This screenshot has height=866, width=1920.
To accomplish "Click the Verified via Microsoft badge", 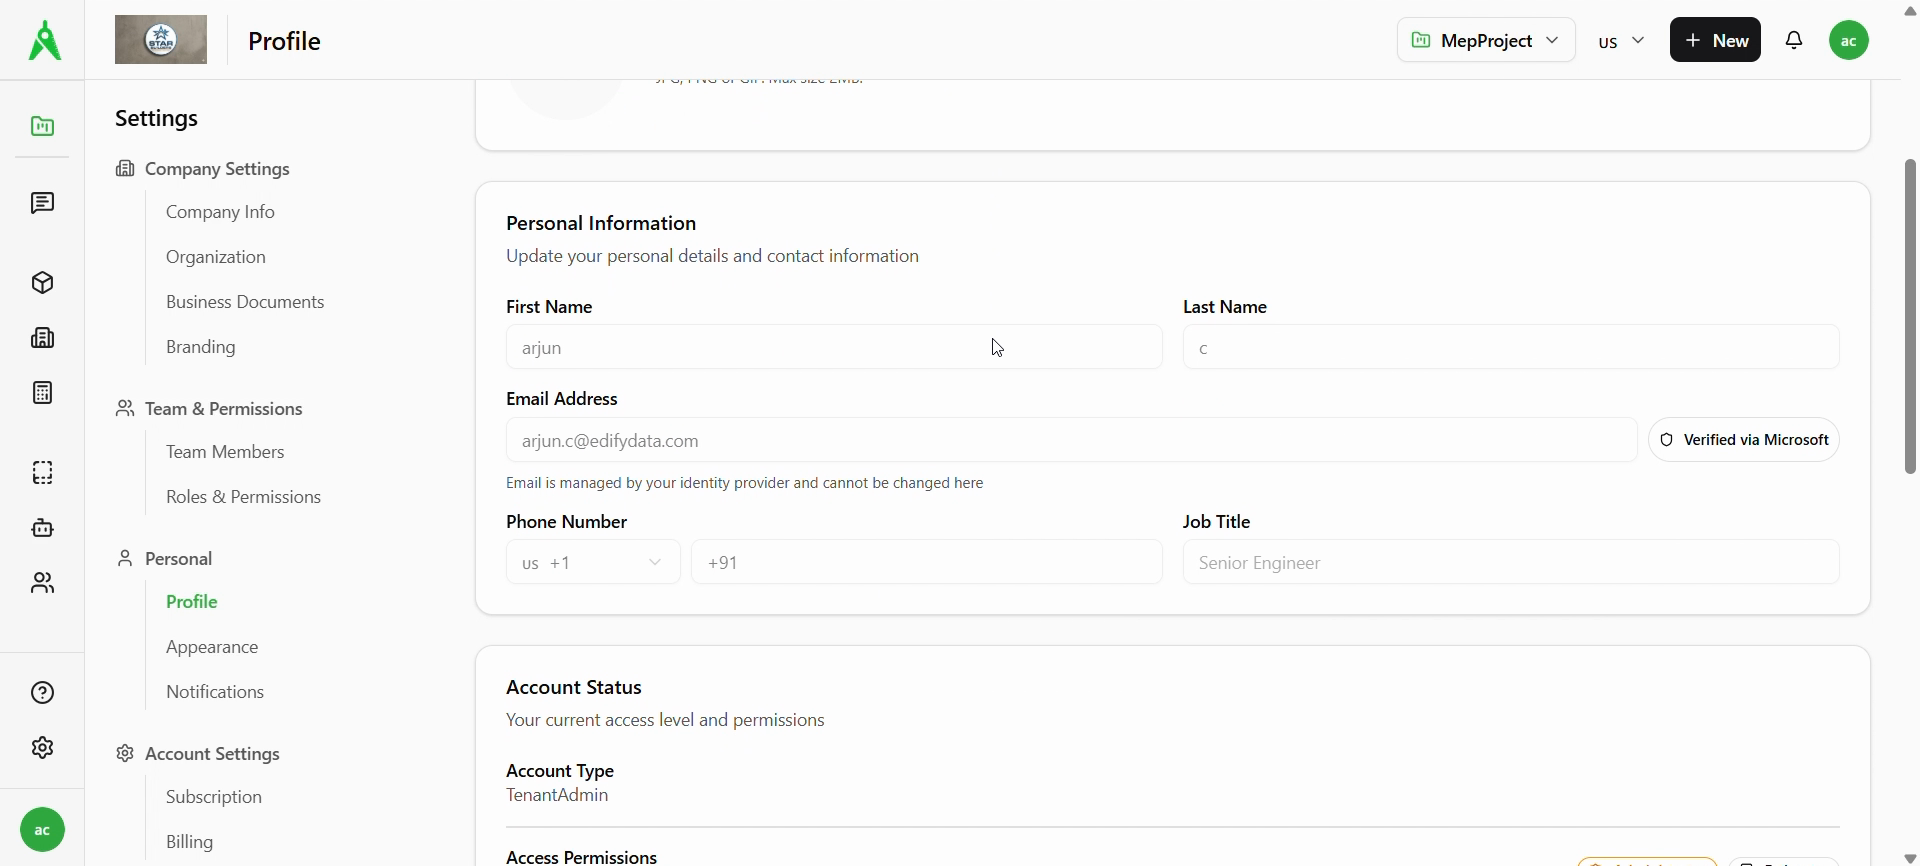I will (x=1743, y=440).
